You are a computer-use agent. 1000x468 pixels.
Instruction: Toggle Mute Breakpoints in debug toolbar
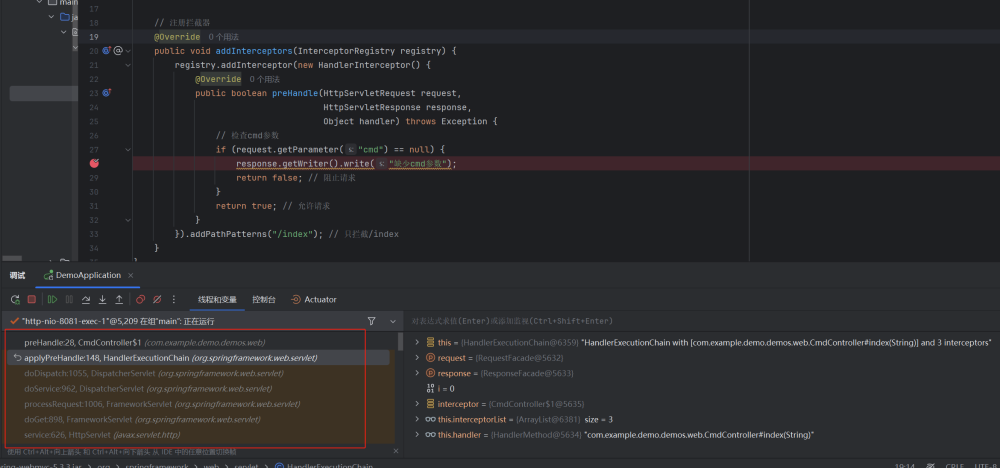point(157,299)
